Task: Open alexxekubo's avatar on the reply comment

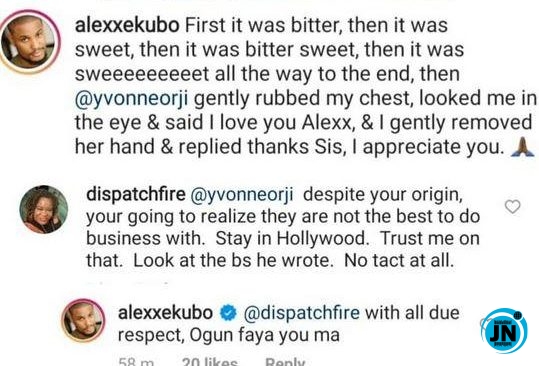Action: click(x=83, y=320)
